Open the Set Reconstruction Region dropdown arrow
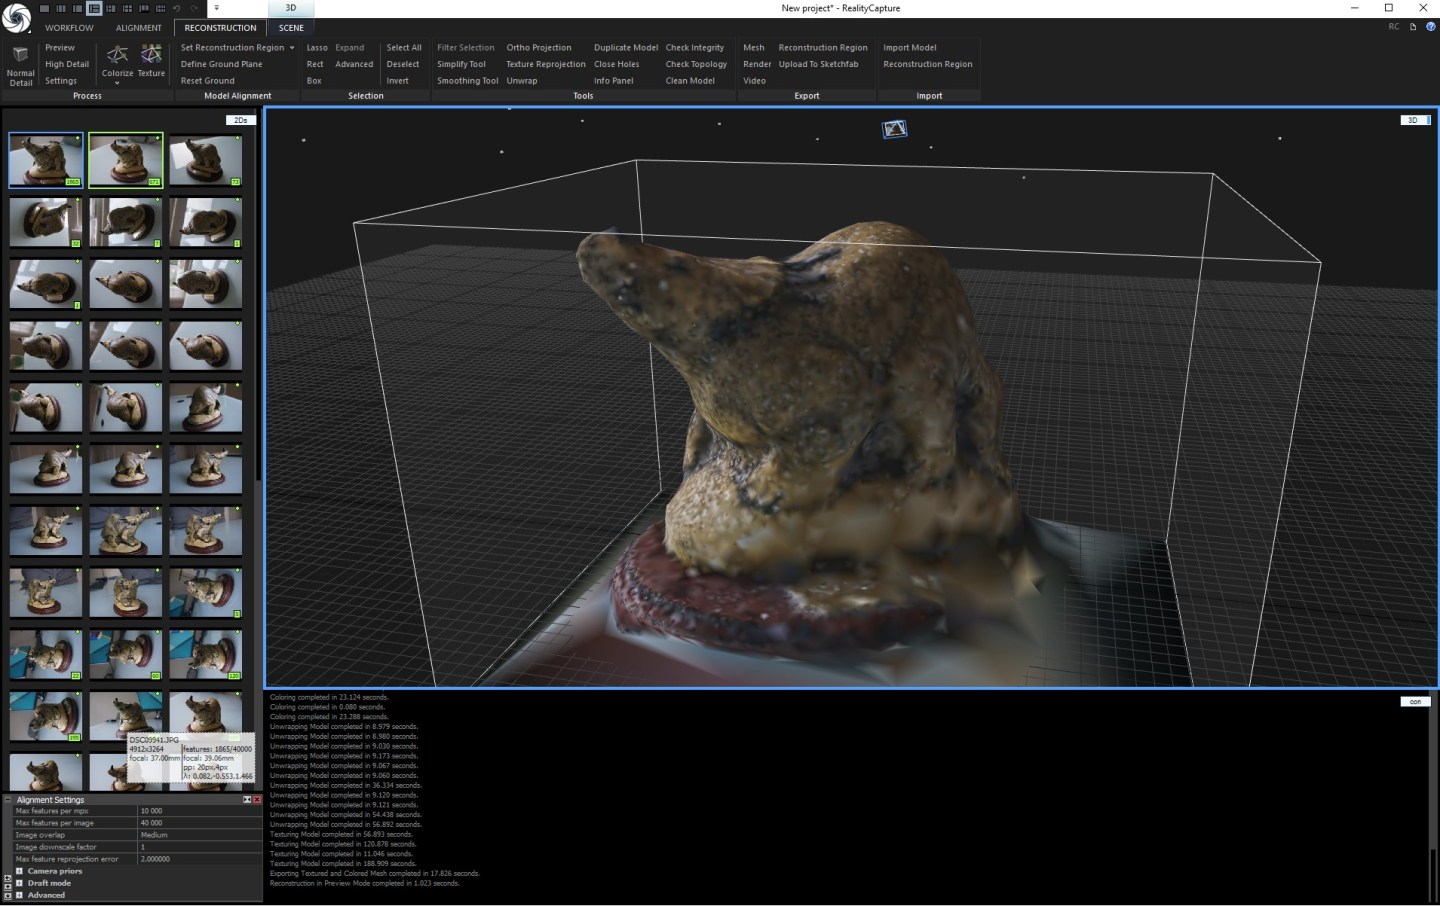1440x906 pixels. (292, 48)
